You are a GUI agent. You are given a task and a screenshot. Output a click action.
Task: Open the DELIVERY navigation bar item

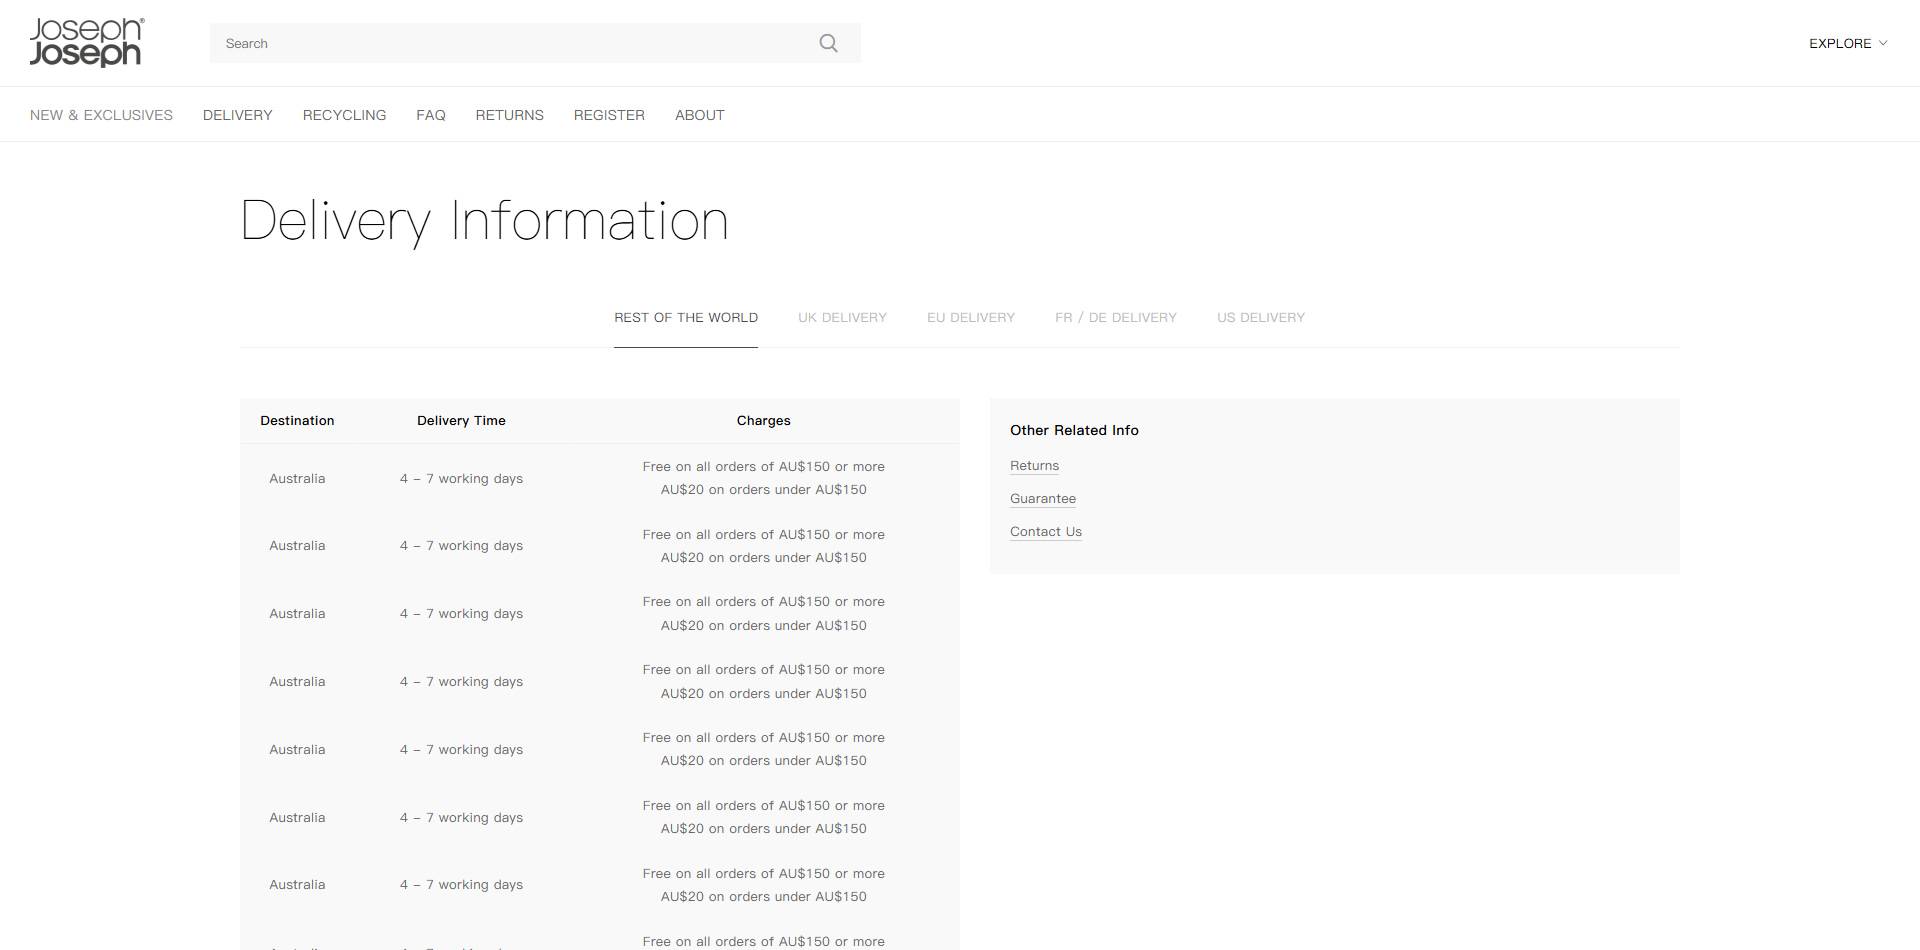238,115
